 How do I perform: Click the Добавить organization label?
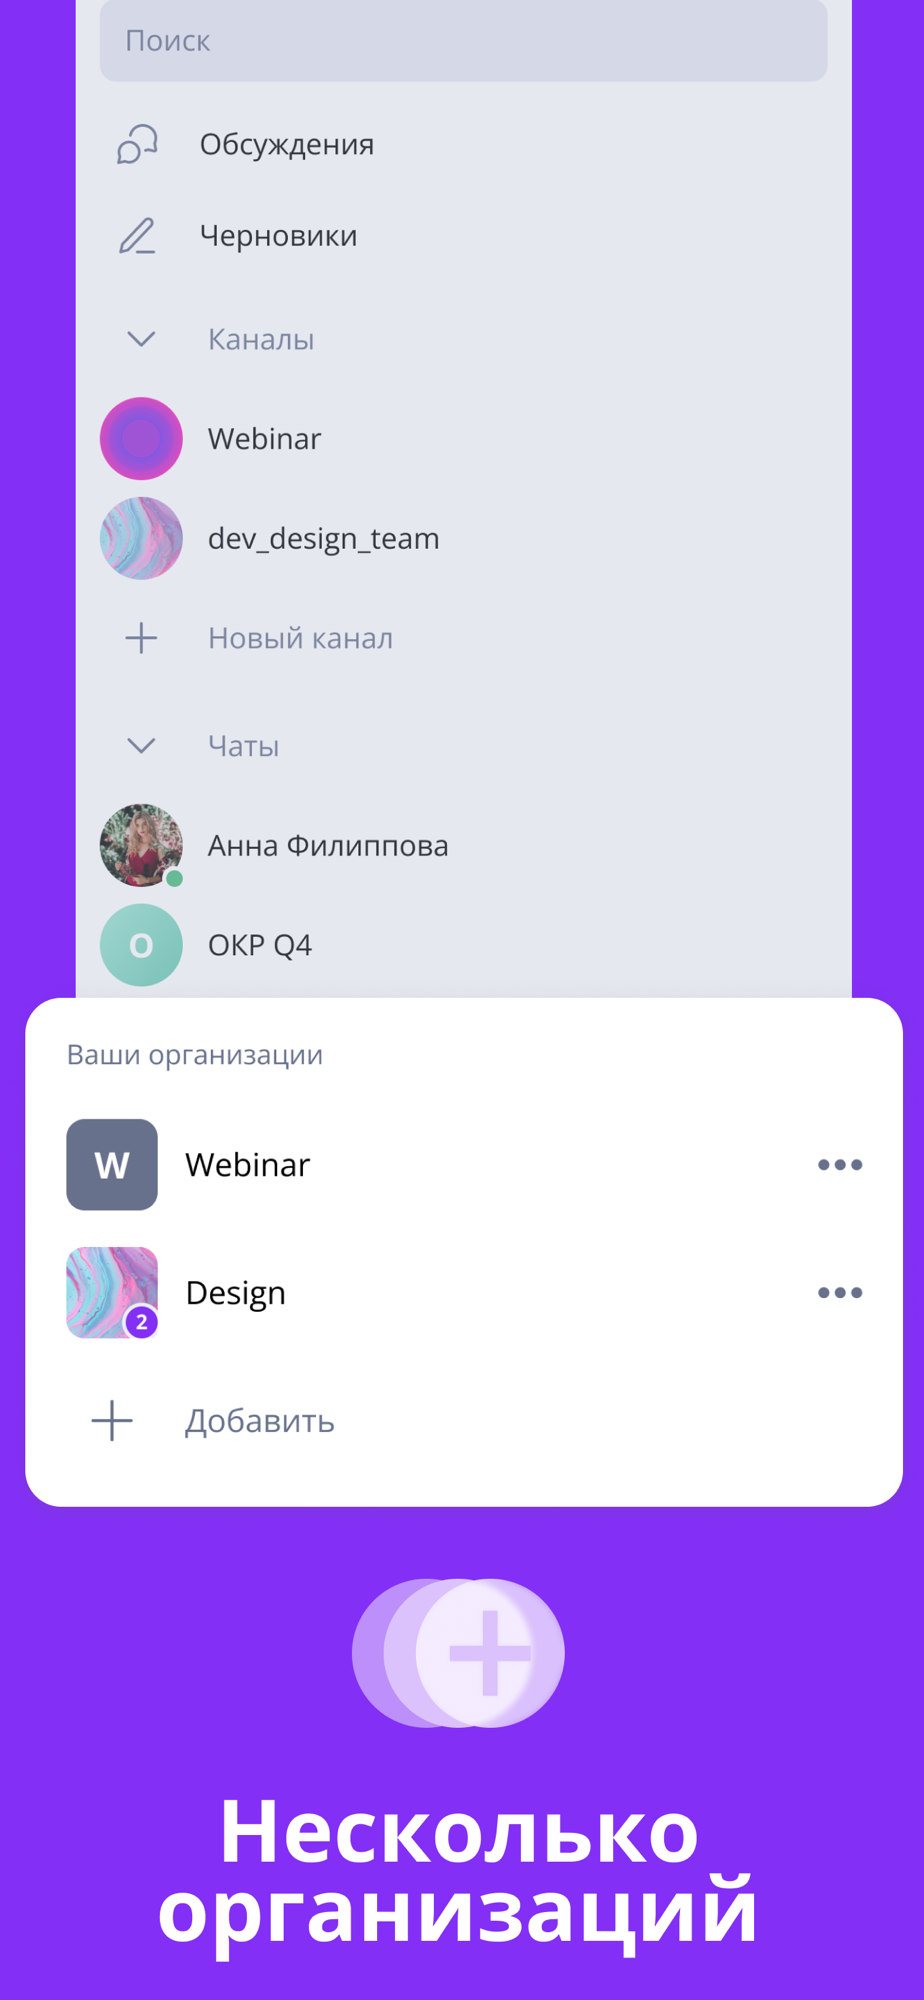[260, 1421]
